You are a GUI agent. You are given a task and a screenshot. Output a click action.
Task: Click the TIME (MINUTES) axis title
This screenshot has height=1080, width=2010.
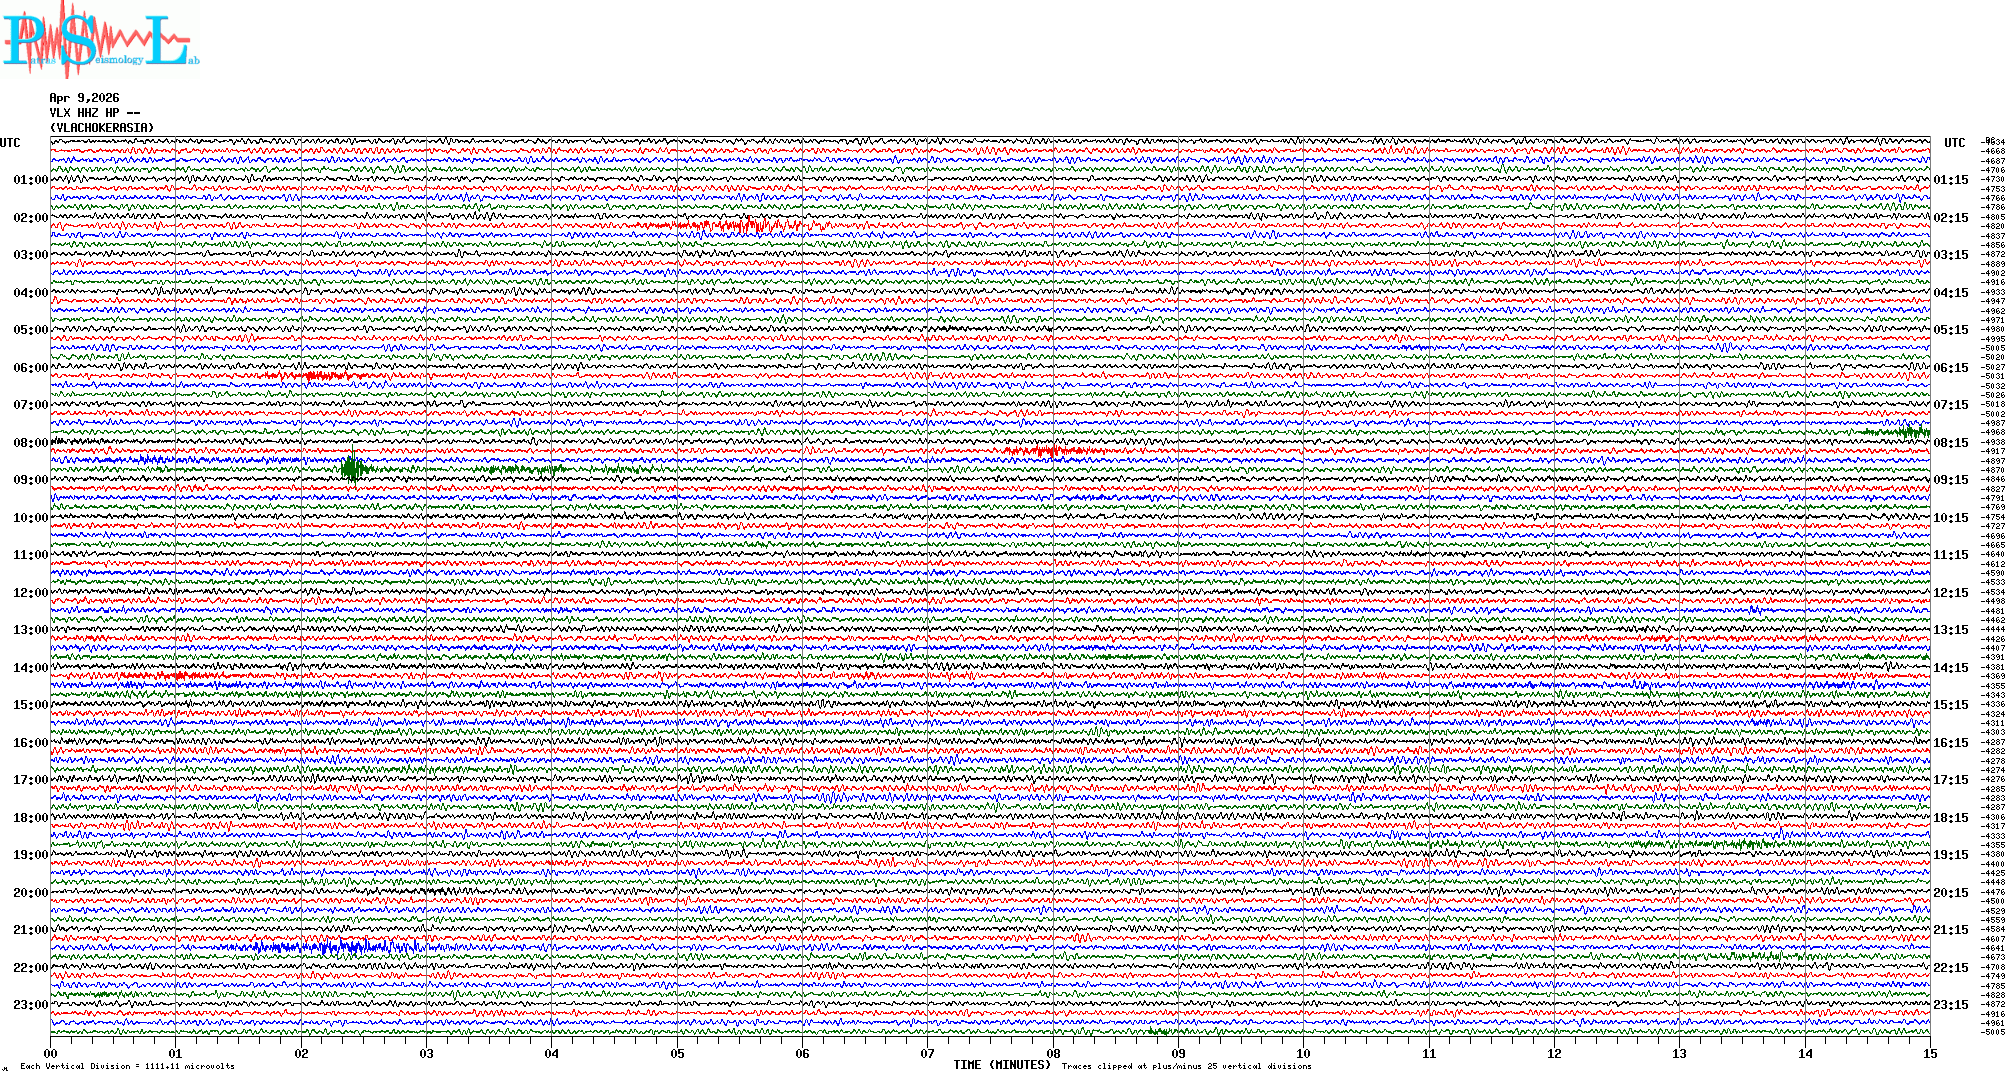click(1002, 1065)
